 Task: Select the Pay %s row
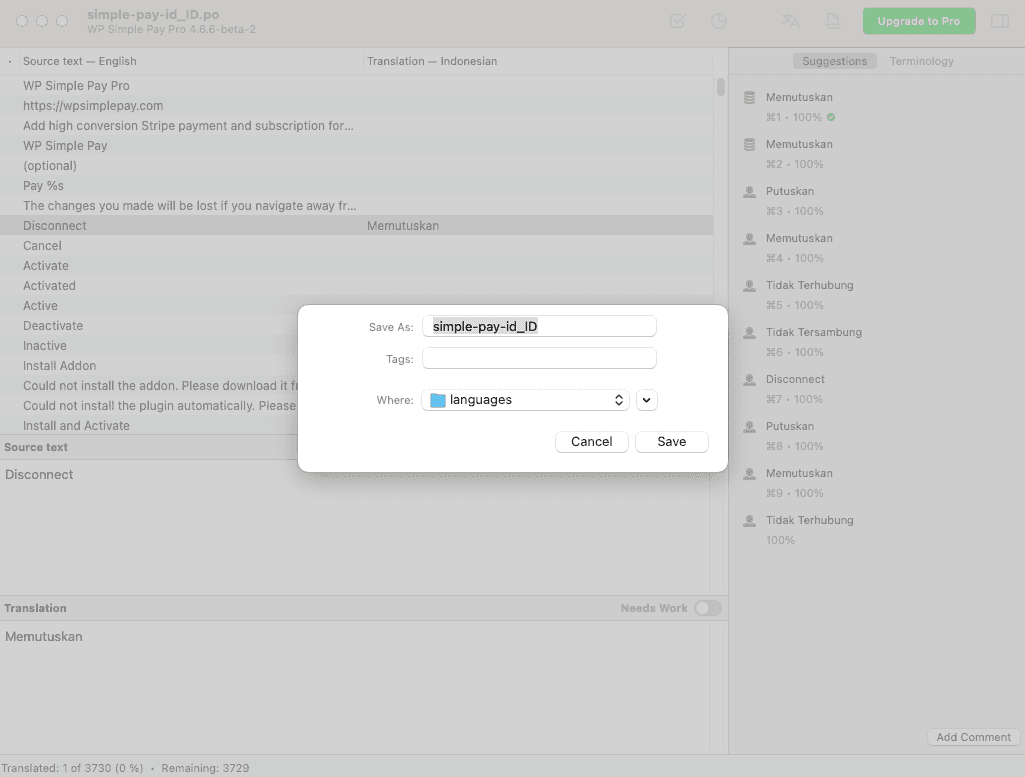click(x=356, y=186)
